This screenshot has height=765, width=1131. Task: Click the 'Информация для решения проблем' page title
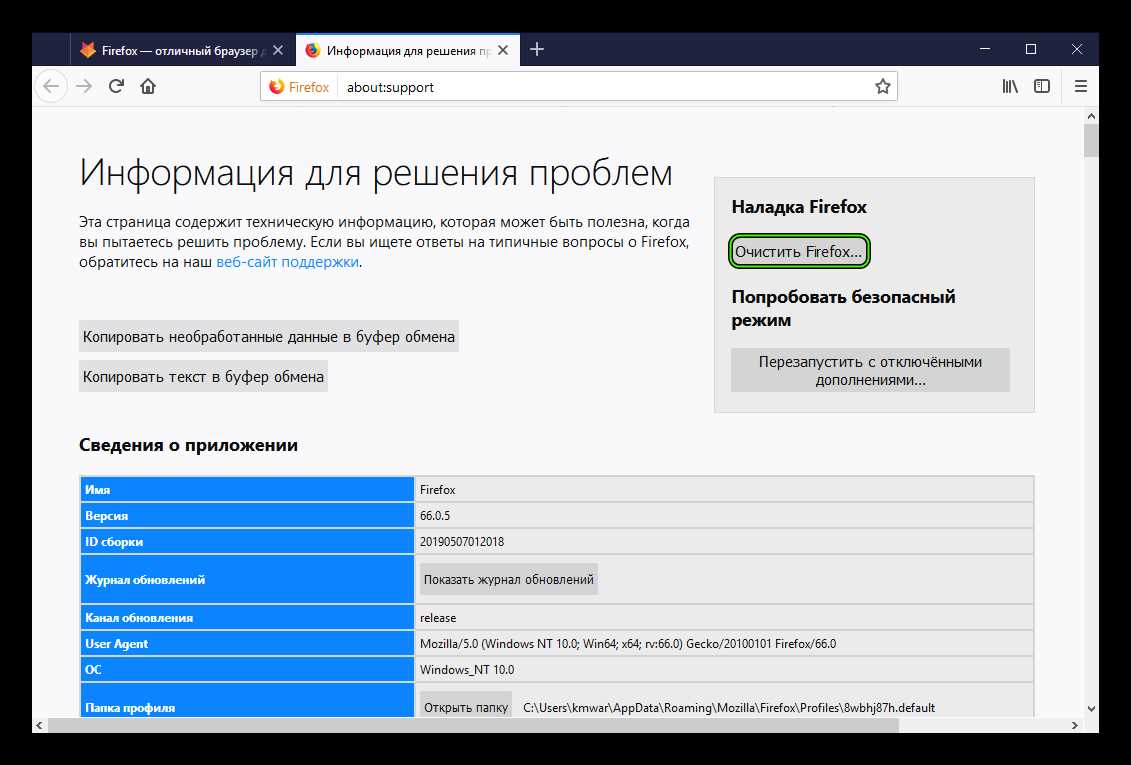click(x=376, y=173)
